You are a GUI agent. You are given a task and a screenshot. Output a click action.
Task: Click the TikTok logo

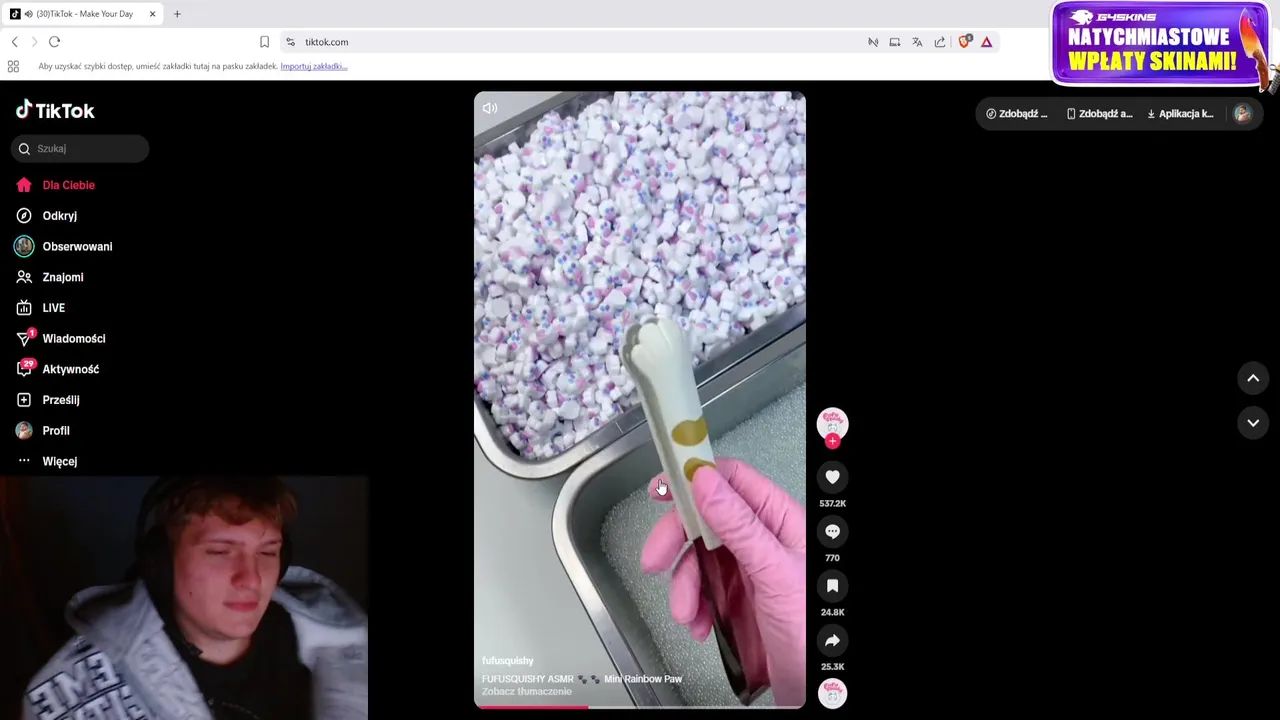pyautogui.click(x=55, y=110)
